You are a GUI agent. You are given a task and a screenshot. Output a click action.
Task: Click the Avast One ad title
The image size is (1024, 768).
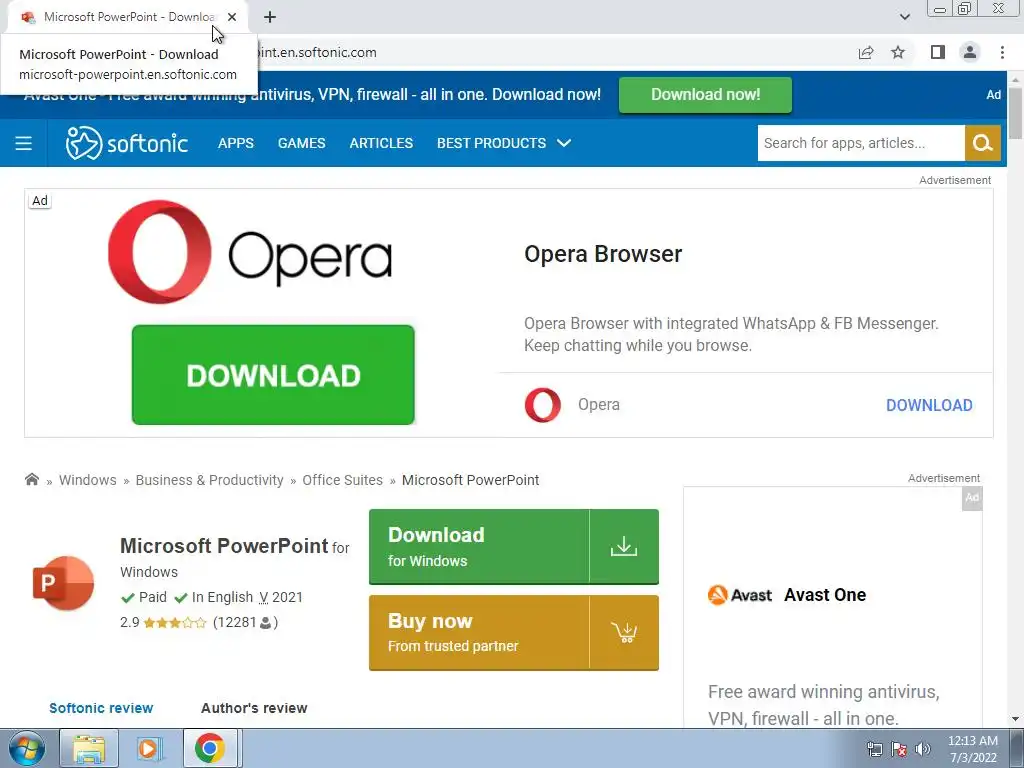point(825,595)
